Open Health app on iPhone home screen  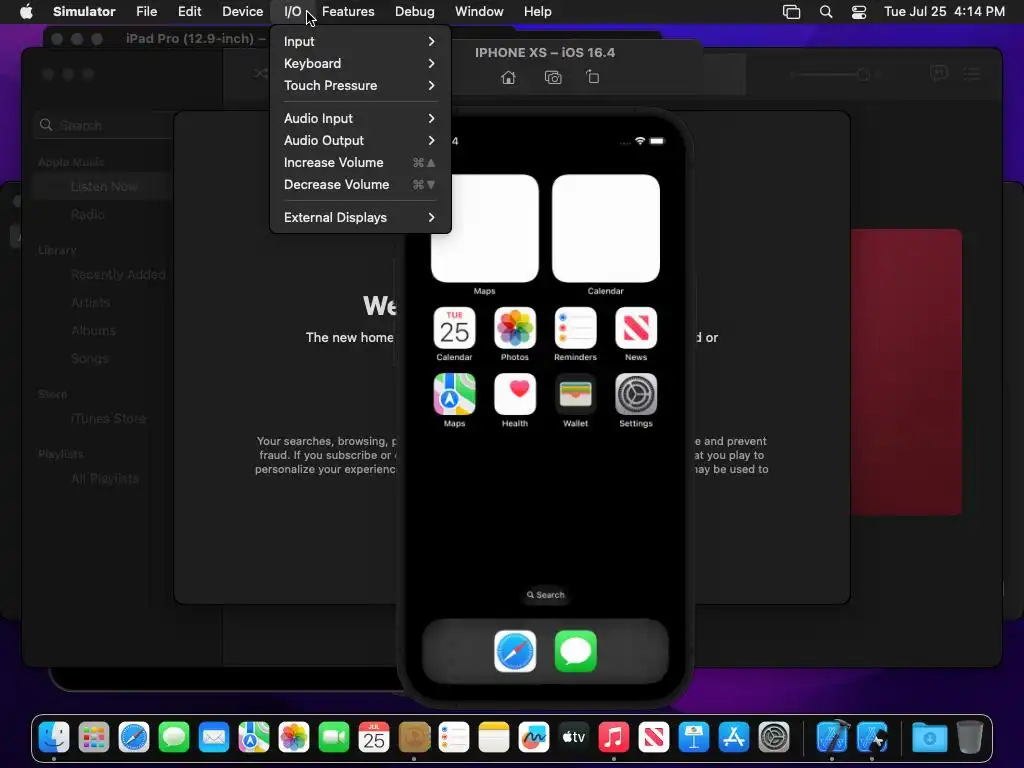click(515, 394)
